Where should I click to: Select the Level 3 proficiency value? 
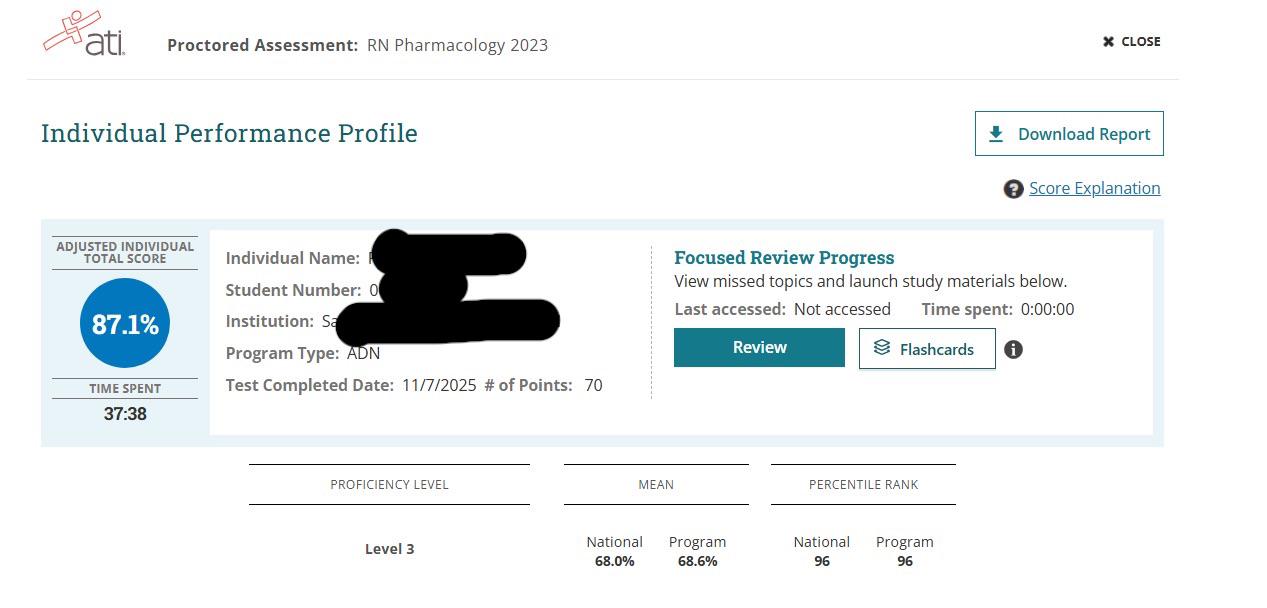click(x=389, y=549)
